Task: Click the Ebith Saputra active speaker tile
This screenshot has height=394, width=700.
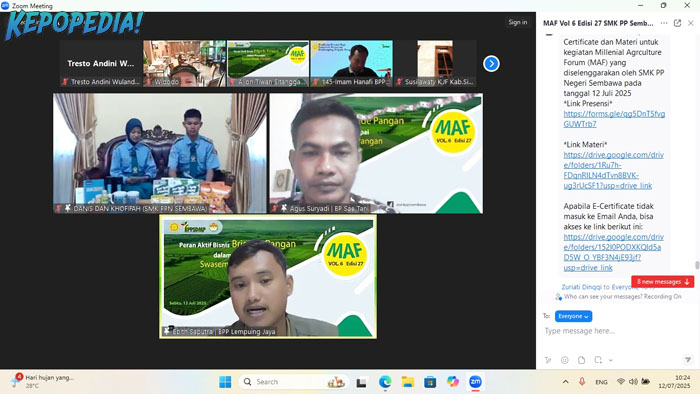Action: (268, 277)
